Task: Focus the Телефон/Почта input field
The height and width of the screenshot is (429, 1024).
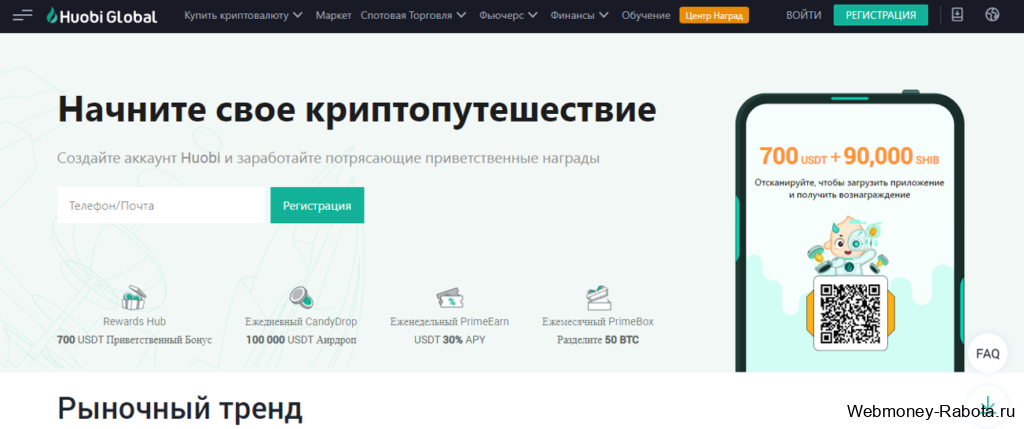Action: 161,205
